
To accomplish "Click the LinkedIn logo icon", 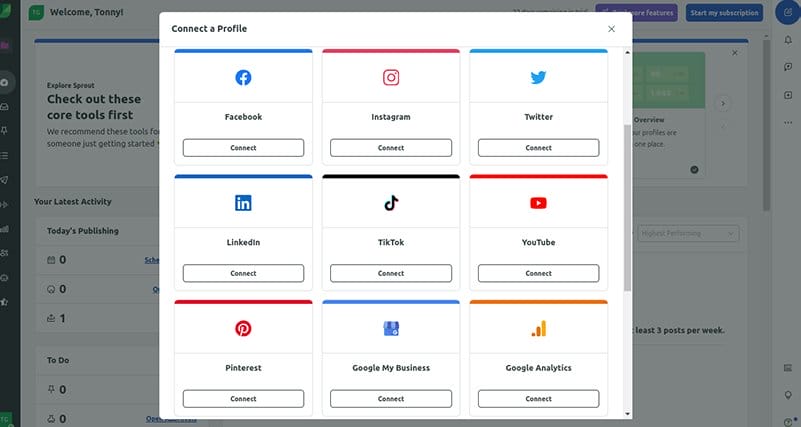I will click(243, 203).
